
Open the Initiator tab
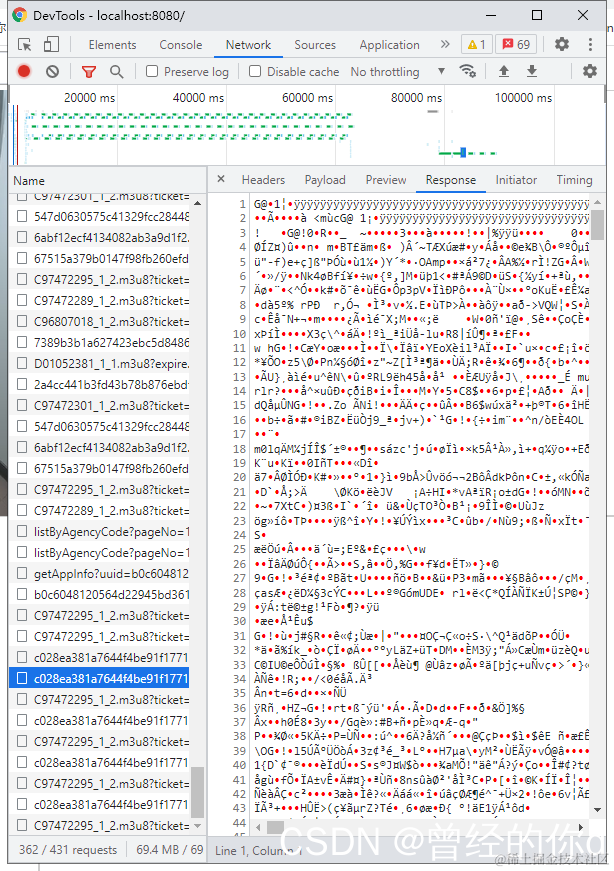click(x=516, y=180)
